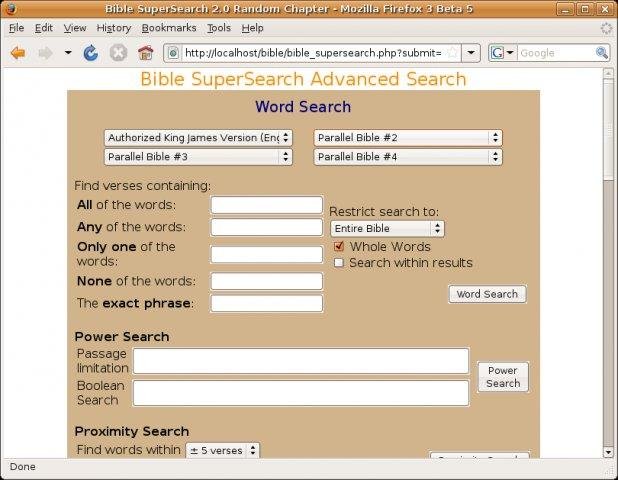The width and height of the screenshot is (618, 480).
Task: Bookmark this page with the star icon
Action: point(453,52)
